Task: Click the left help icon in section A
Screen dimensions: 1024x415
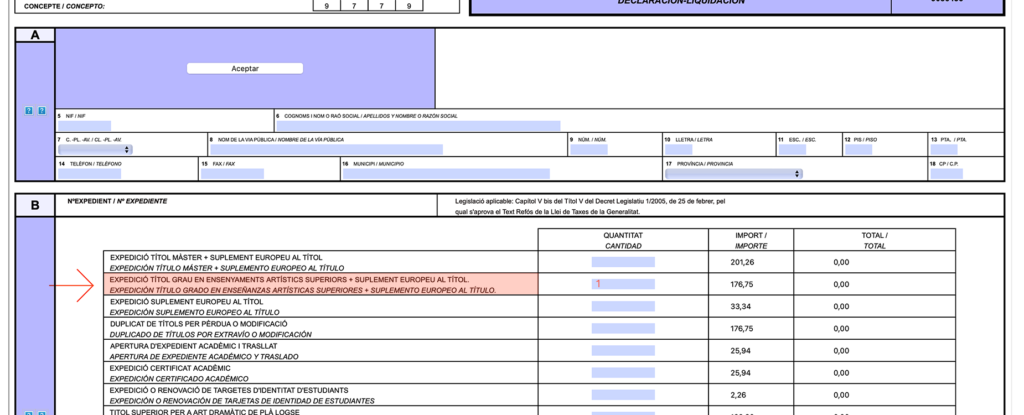Action: [29, 110]
